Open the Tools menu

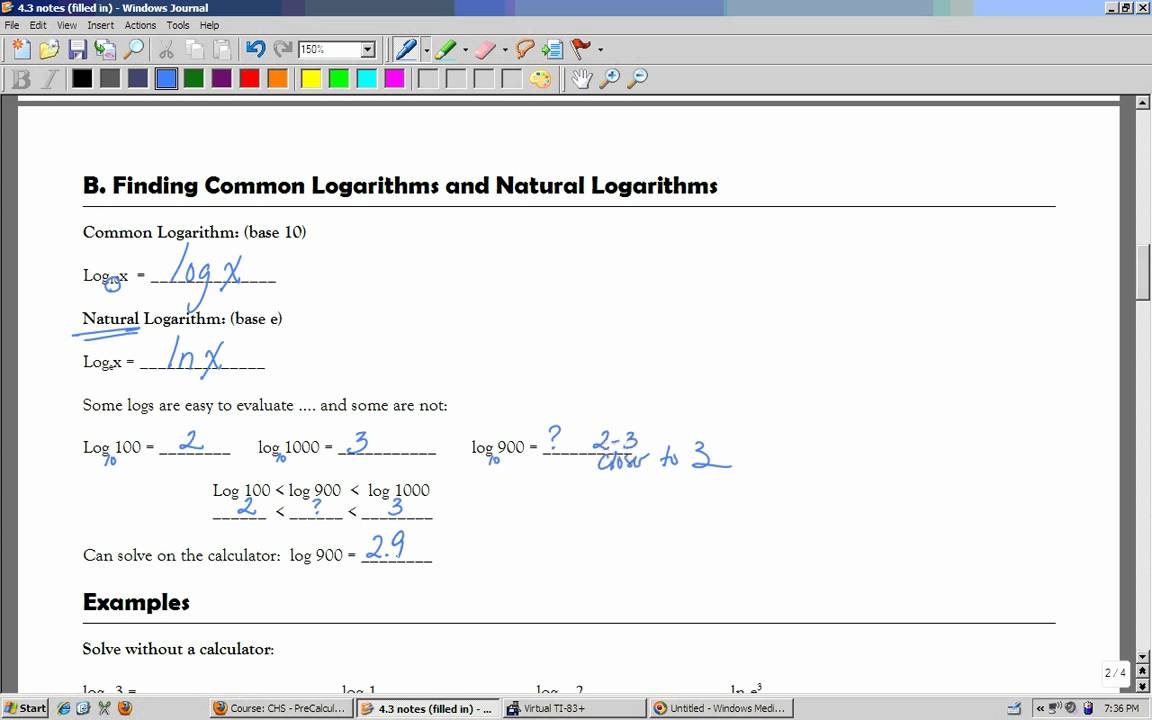tap(178, 25)
